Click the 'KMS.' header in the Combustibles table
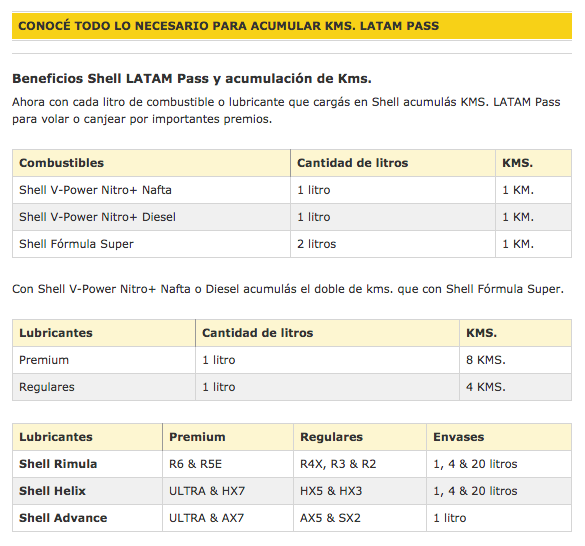The height and width of the screenshot is (546, 585). click(x=534, y=163)
